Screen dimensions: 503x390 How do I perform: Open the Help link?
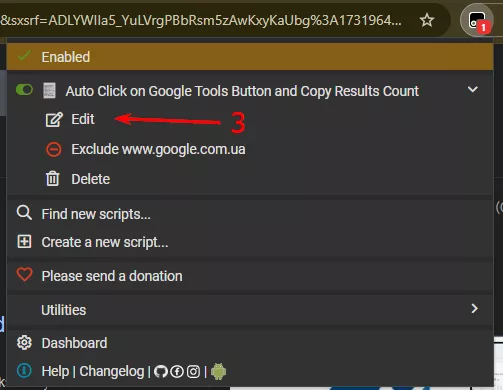click(55, 371)
